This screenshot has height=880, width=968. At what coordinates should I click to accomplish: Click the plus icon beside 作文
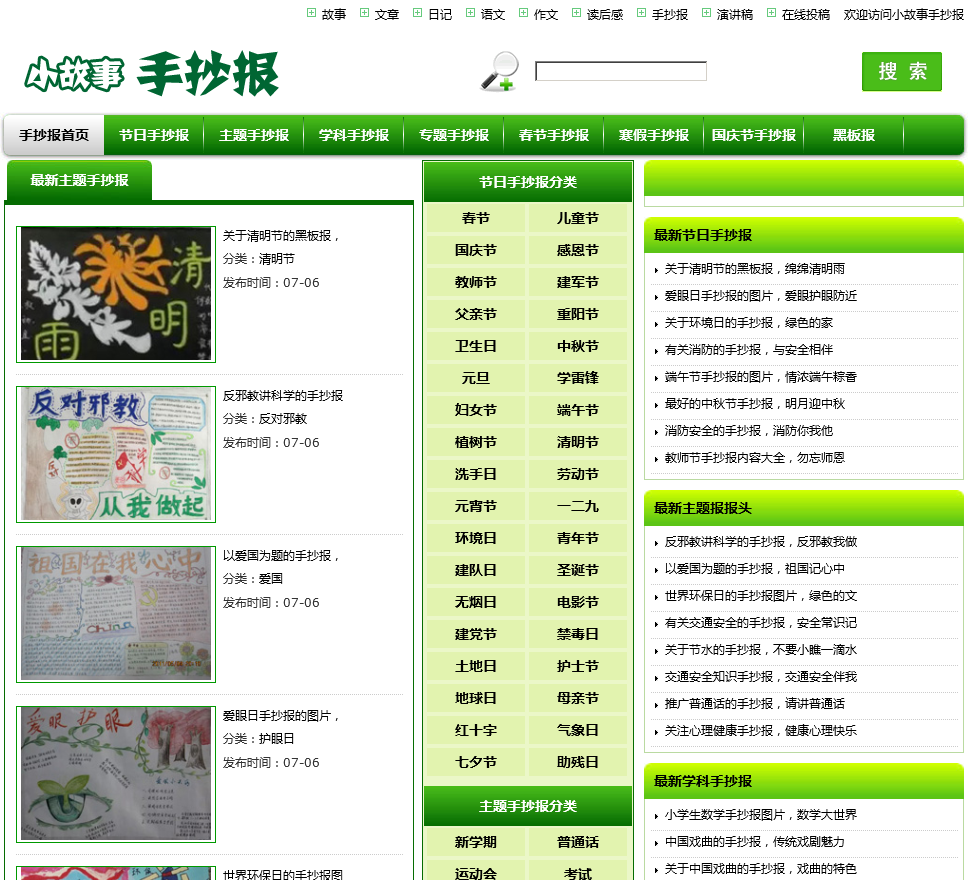(x=524, y=13)
